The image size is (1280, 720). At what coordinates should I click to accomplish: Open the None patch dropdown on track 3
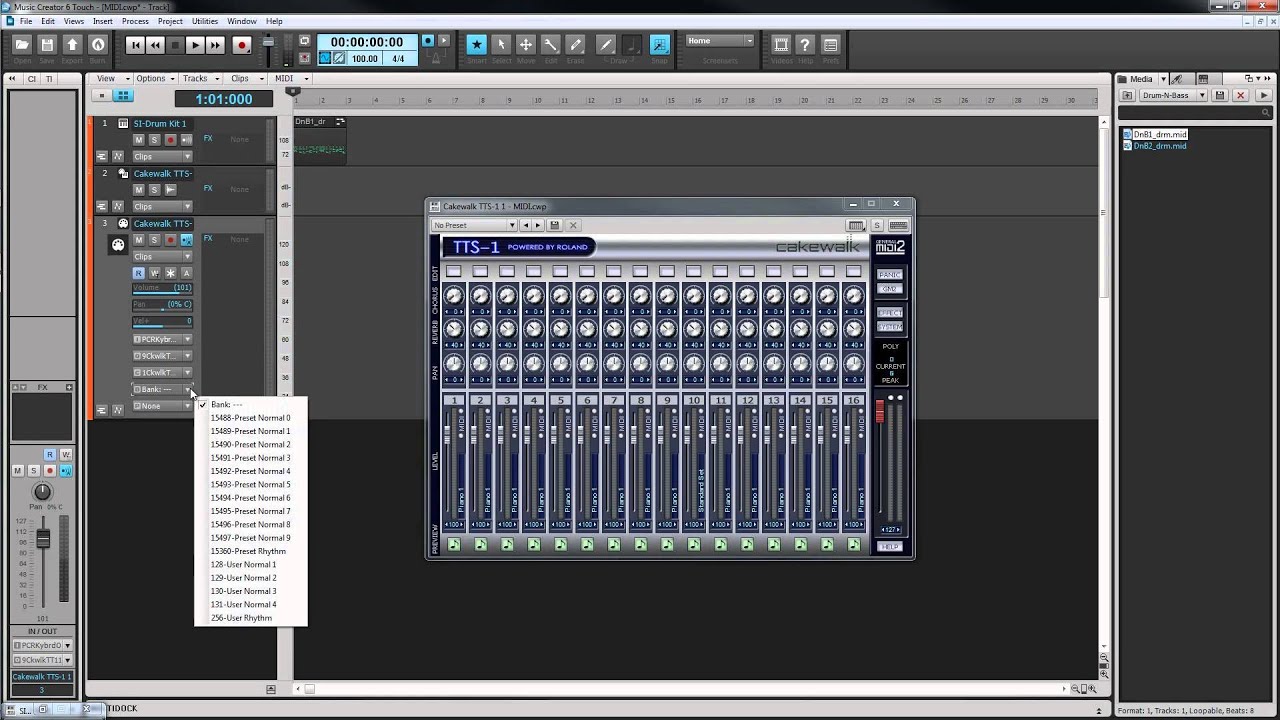click(x=162, y=406)
